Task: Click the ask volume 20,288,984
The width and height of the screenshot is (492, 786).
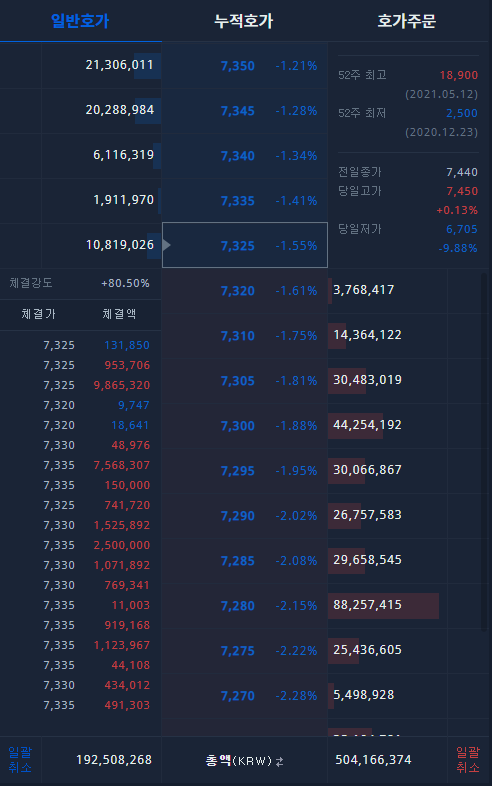Action: click(x=119, y=110)
